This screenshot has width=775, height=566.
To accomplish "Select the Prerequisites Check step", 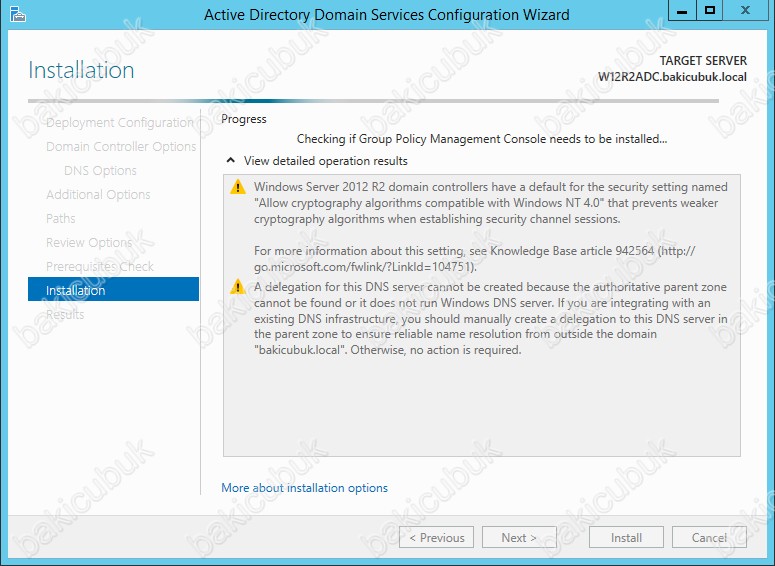I will [100, 266].
